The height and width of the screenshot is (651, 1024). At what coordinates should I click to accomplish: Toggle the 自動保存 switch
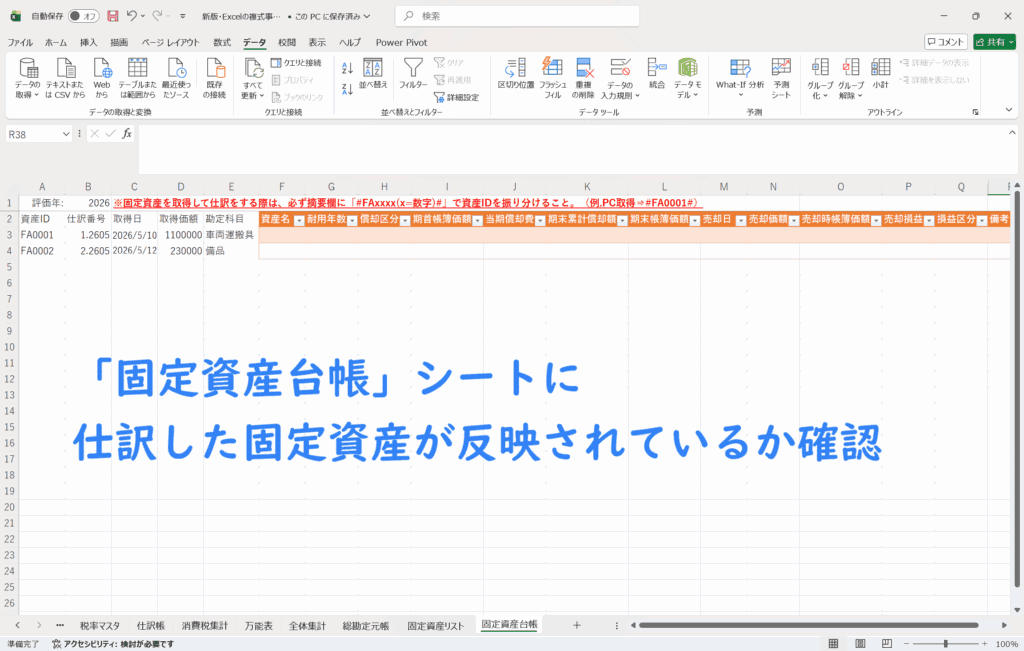pyautogui.click(x=83, y=16)
